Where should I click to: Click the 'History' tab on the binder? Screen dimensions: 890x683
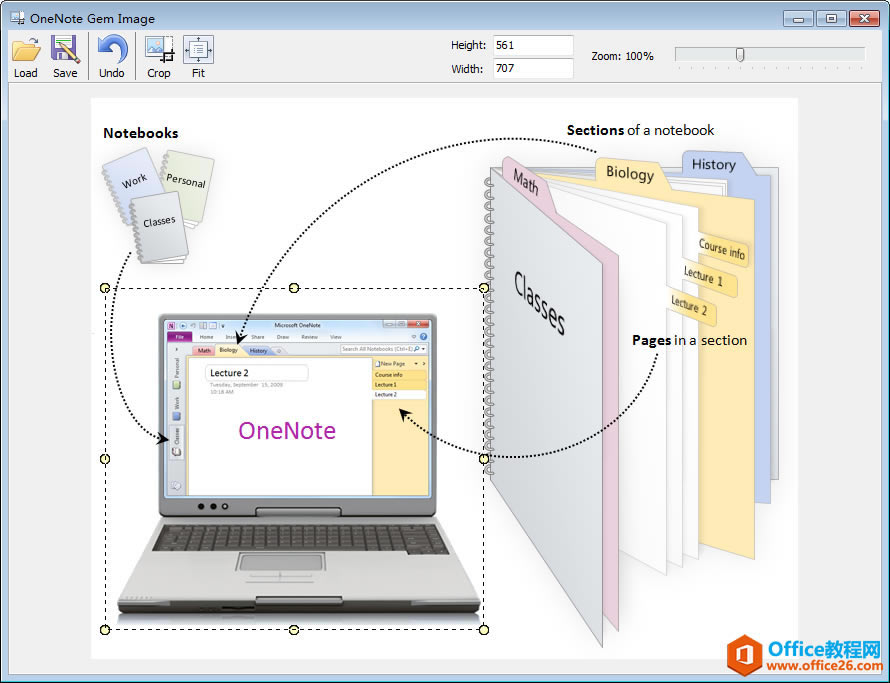click(713, 164)
